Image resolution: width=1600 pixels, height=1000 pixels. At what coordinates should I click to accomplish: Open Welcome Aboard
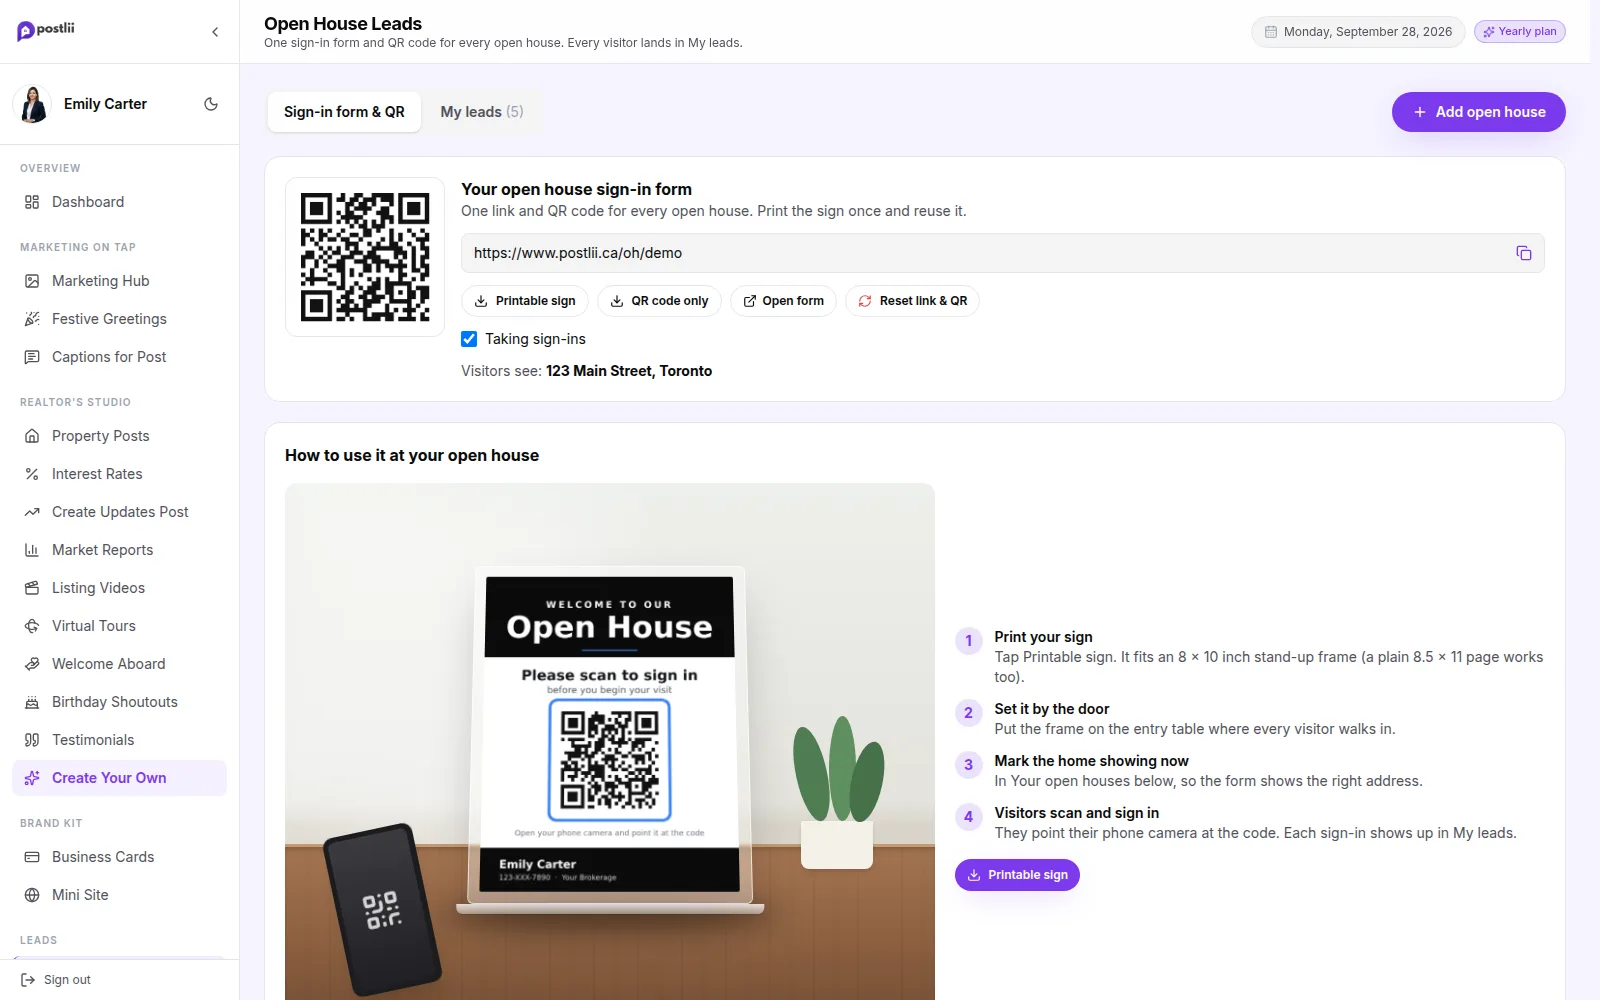pos(119,664)
